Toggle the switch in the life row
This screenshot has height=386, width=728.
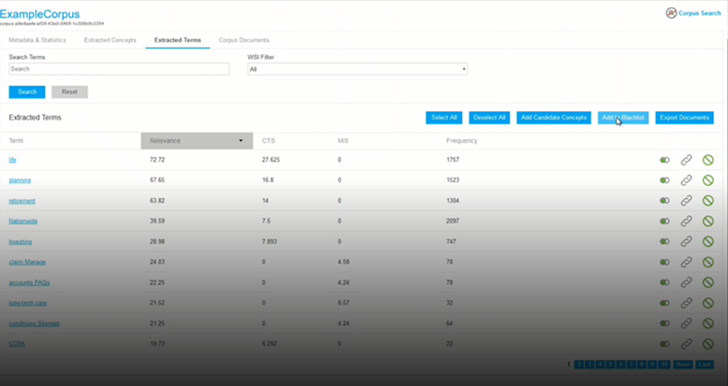pyautogui.click(x=665, y=160)
